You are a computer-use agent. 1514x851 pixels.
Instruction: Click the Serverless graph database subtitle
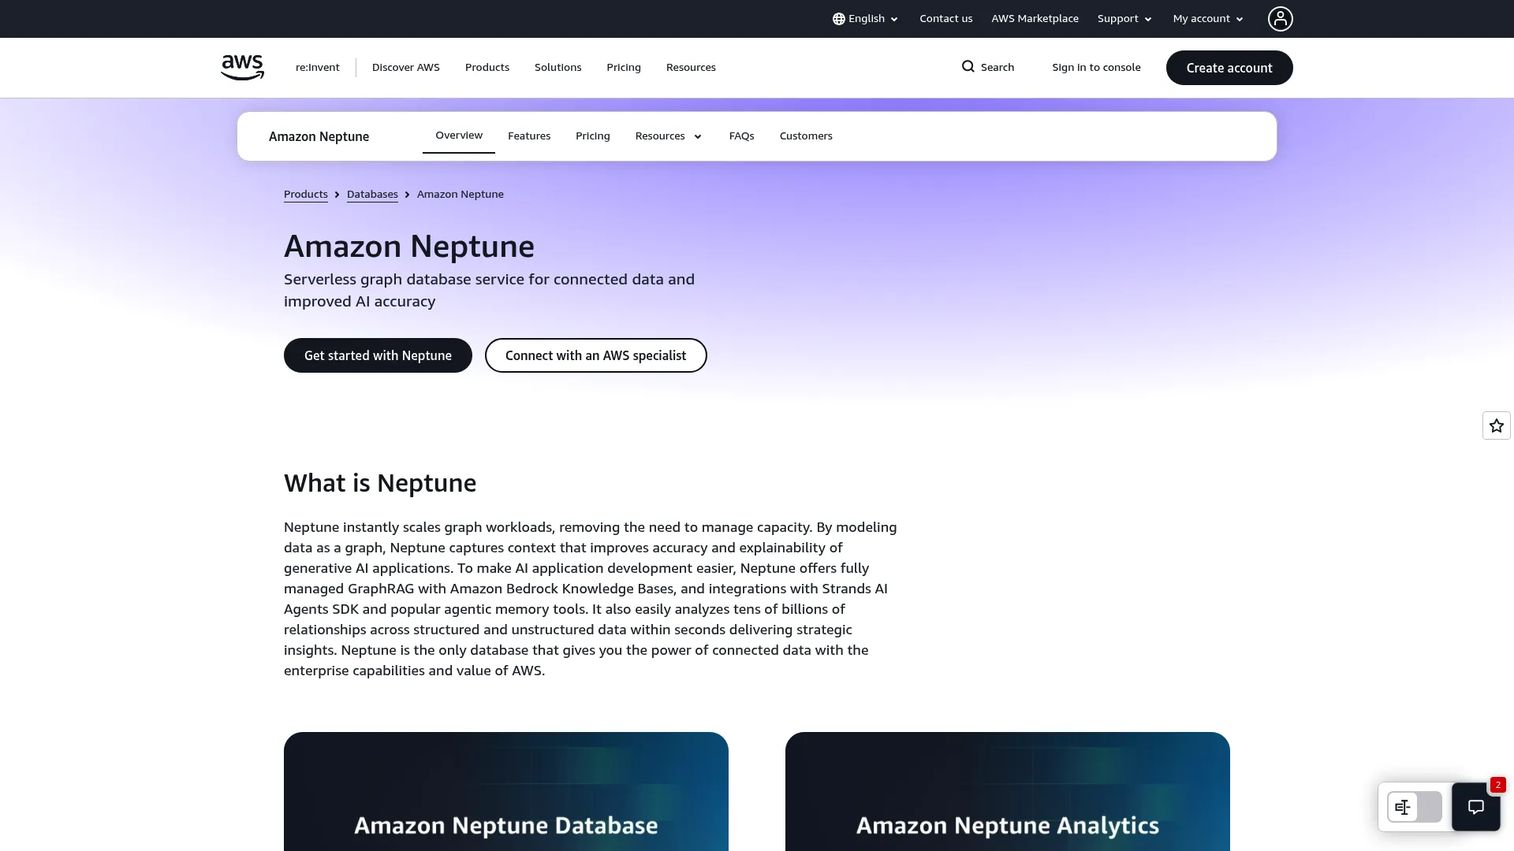[x=489, y=290]
